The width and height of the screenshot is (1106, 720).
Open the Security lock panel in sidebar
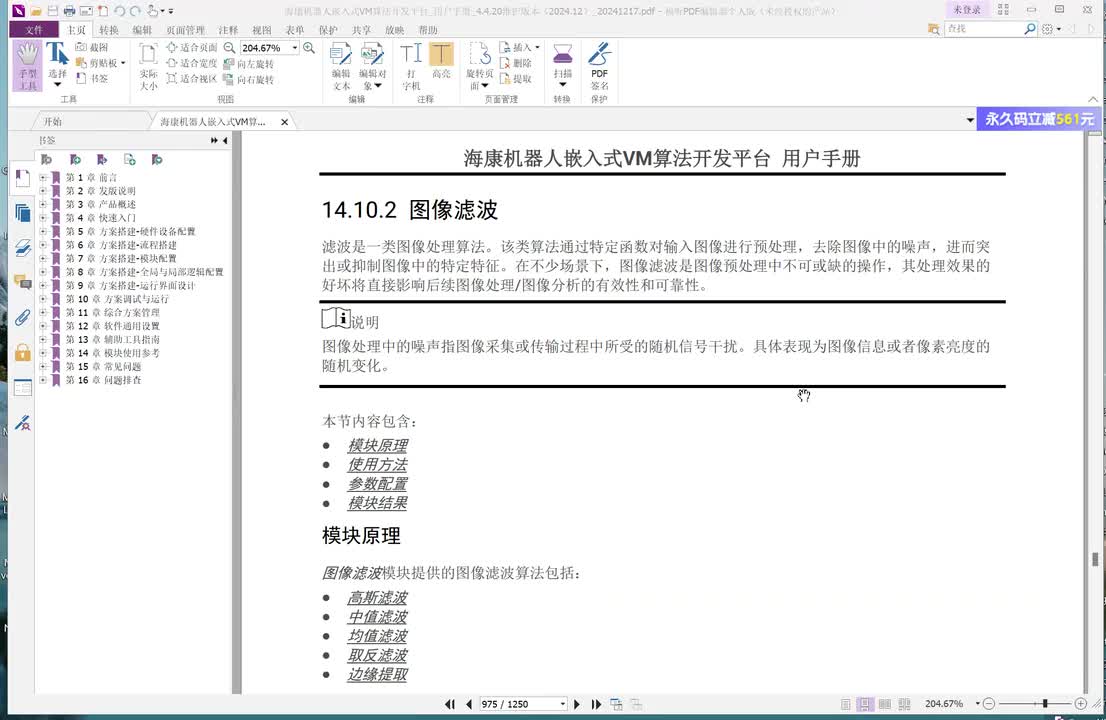pos(23,352)
